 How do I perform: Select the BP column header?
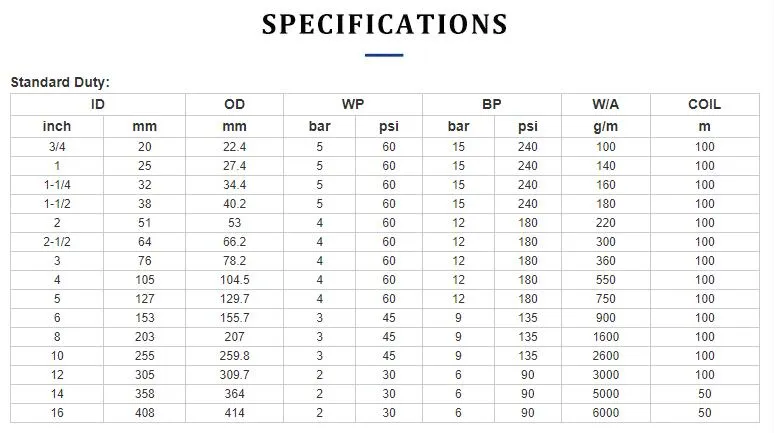[x=492, y=104]
